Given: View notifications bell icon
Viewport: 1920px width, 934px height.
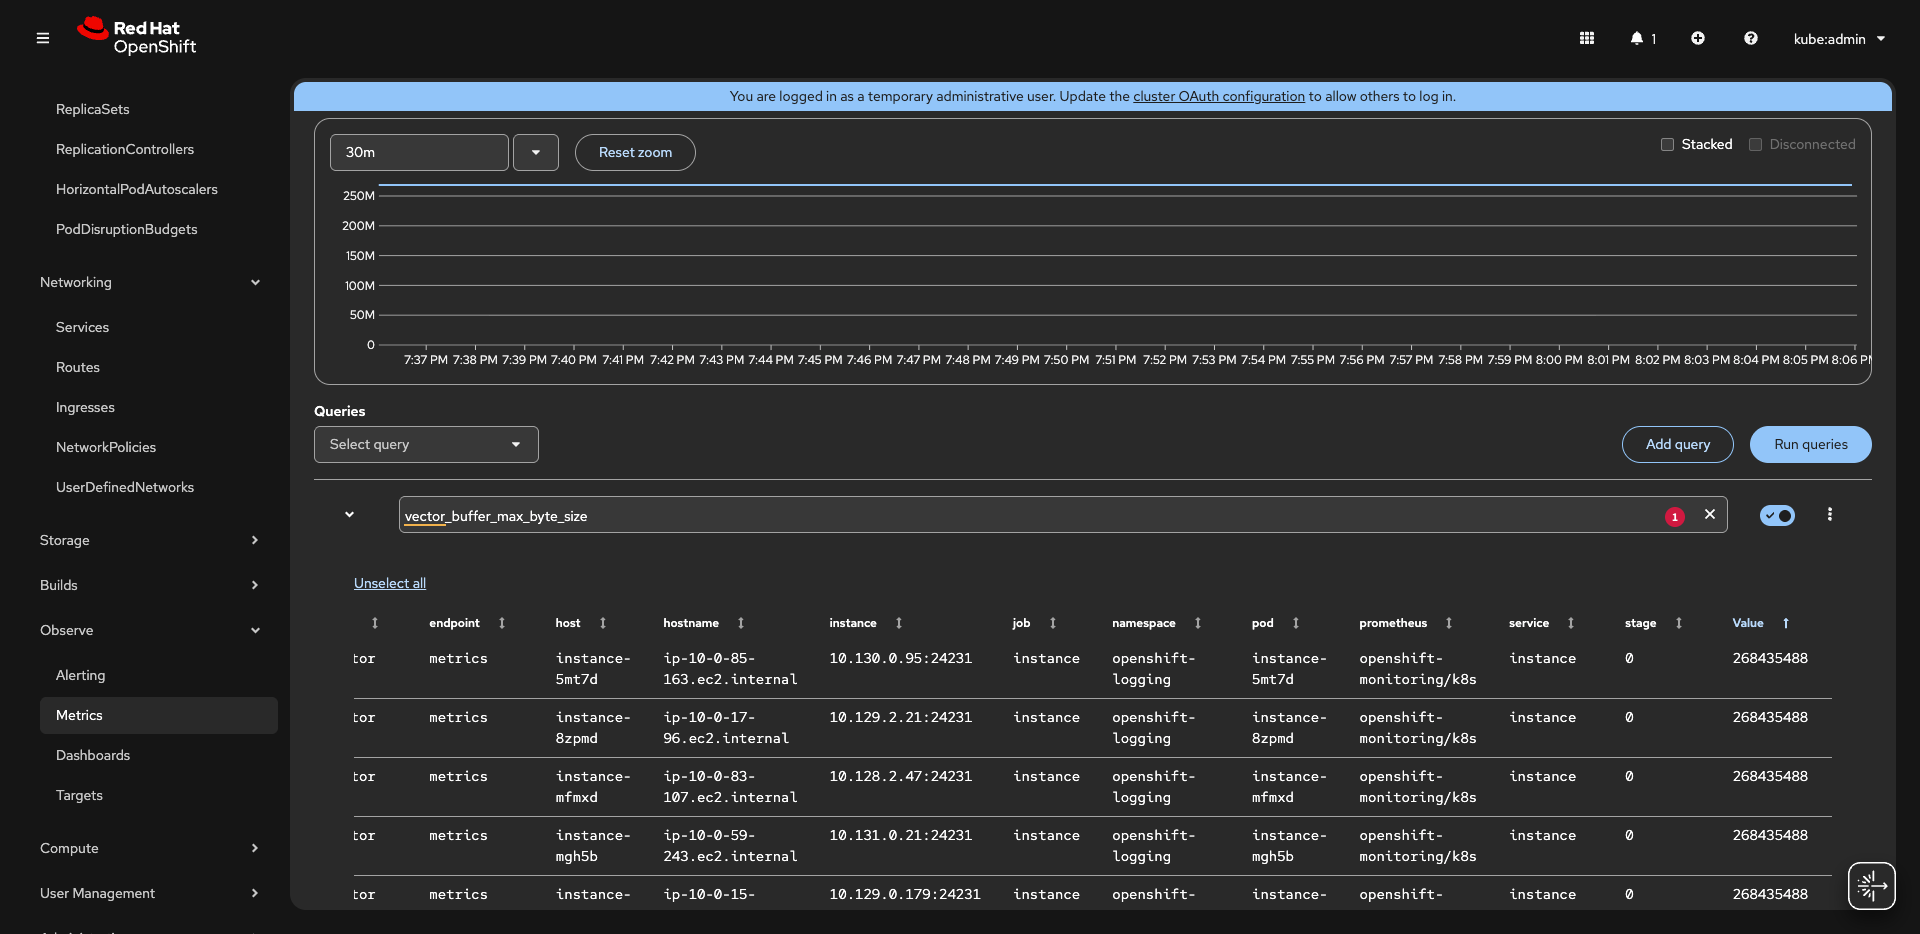Looking at the screenshot, I should point(1637,38).
